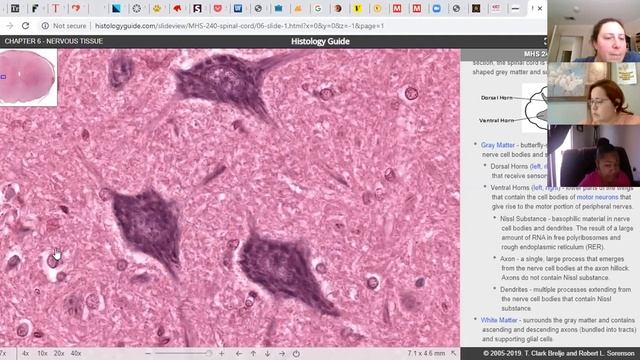Click the browser forward arrow
The width and height of the screenshot is (640, 360).
point(9,26)
